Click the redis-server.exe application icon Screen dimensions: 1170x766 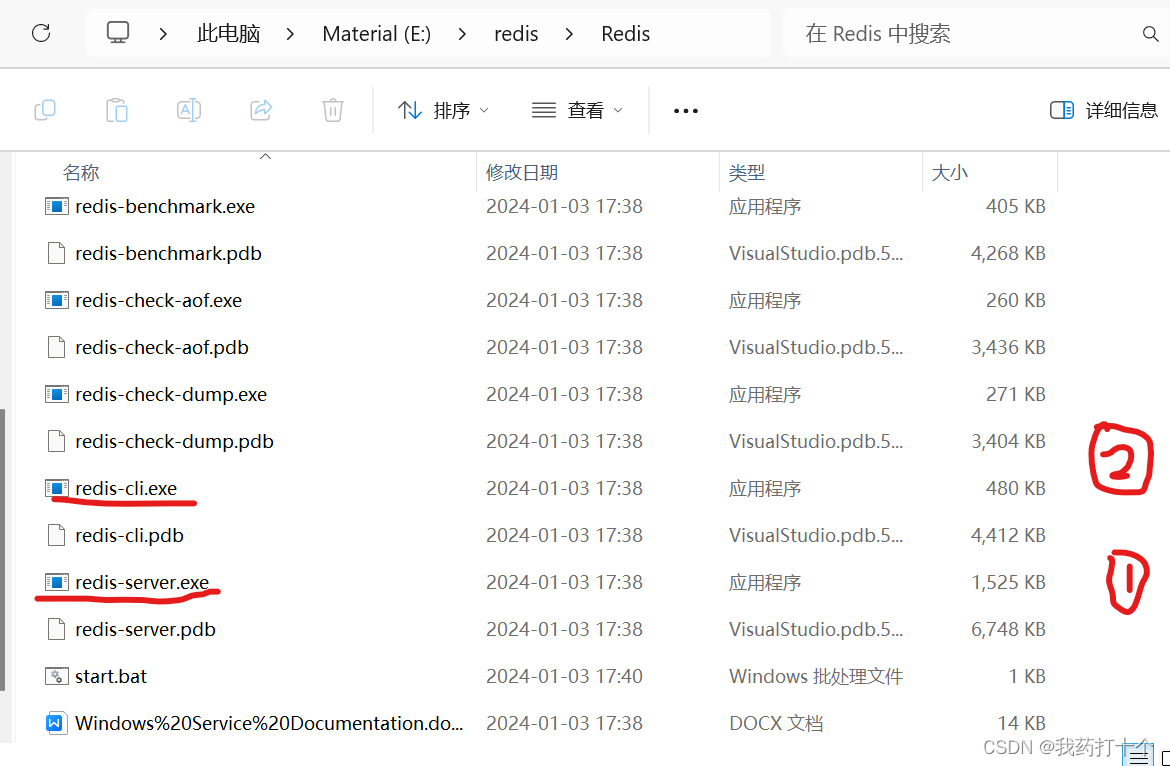click(x=57, y=583)
